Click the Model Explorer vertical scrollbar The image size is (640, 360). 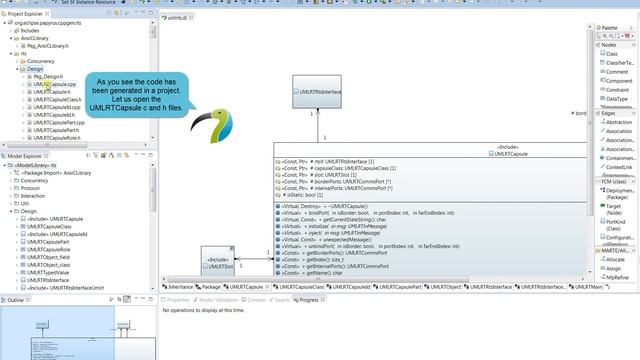153,190
